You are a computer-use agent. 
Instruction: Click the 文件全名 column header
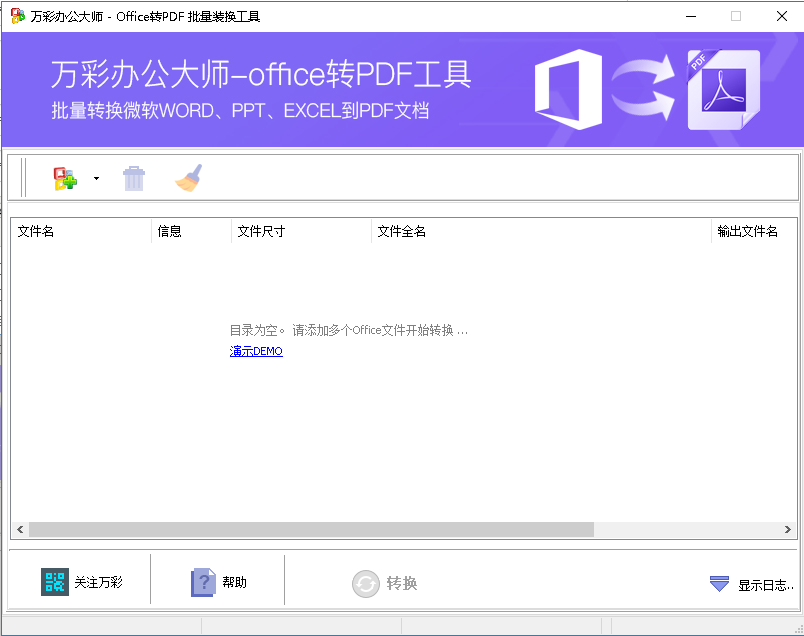(x=398, y=231)
